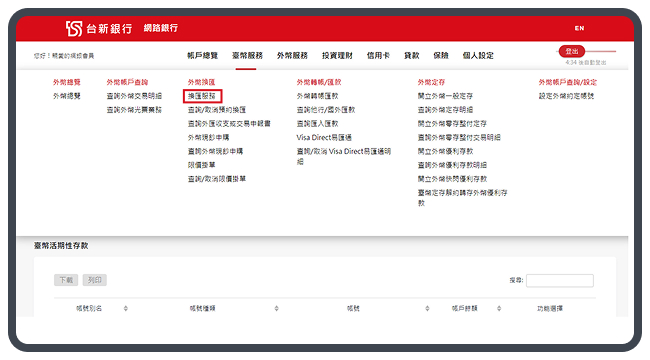Select 查詢外幣現鈔申購

216,151
